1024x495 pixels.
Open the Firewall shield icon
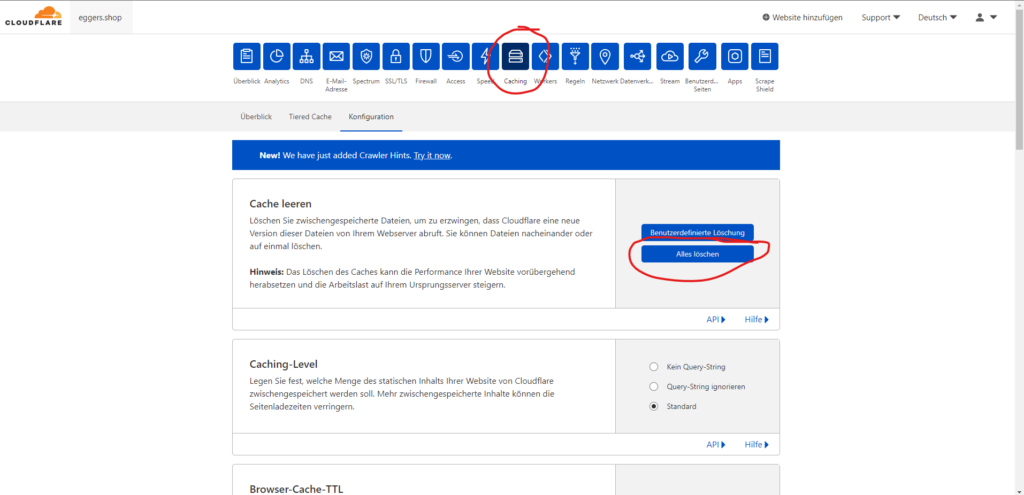pos(426,56)
